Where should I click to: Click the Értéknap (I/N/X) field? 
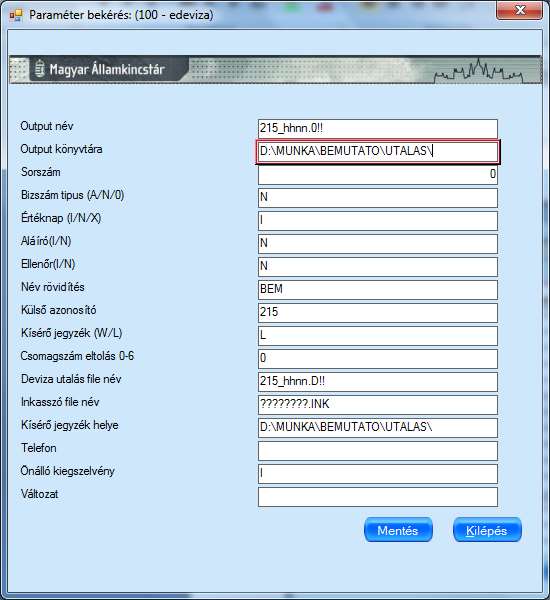tap(378, 221)
